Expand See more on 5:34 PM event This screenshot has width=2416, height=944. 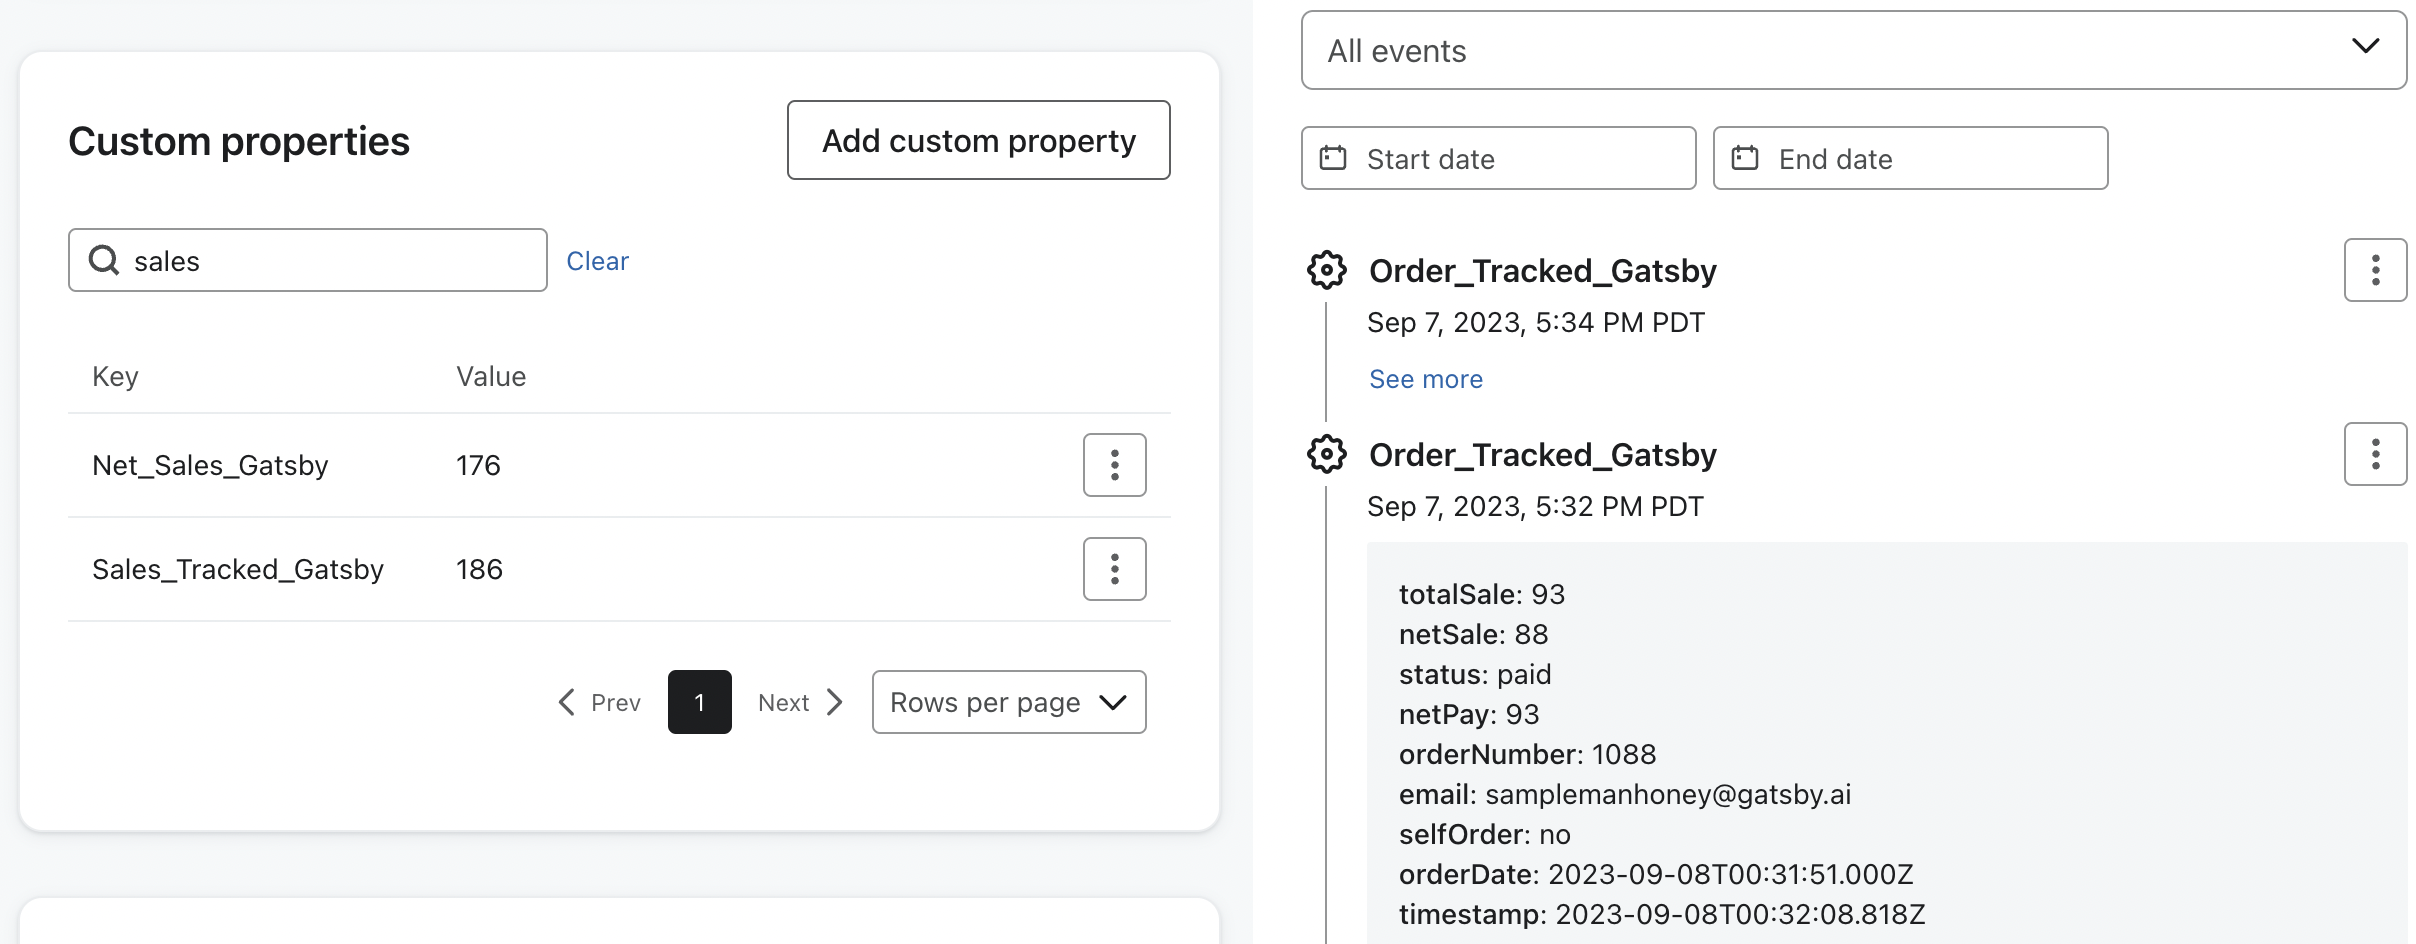(1425, 379)
